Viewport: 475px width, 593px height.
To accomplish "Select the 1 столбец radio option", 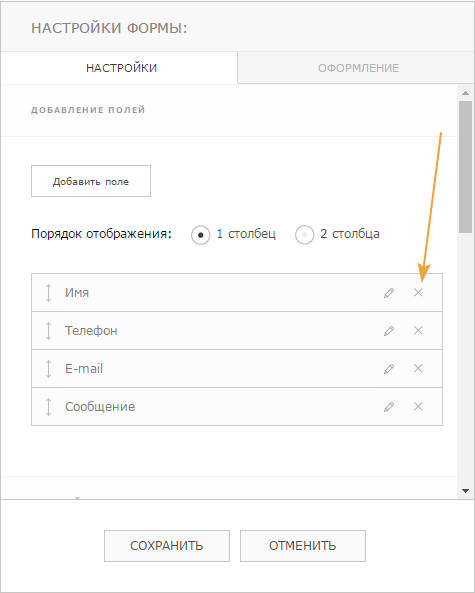I will click(200, 235).
